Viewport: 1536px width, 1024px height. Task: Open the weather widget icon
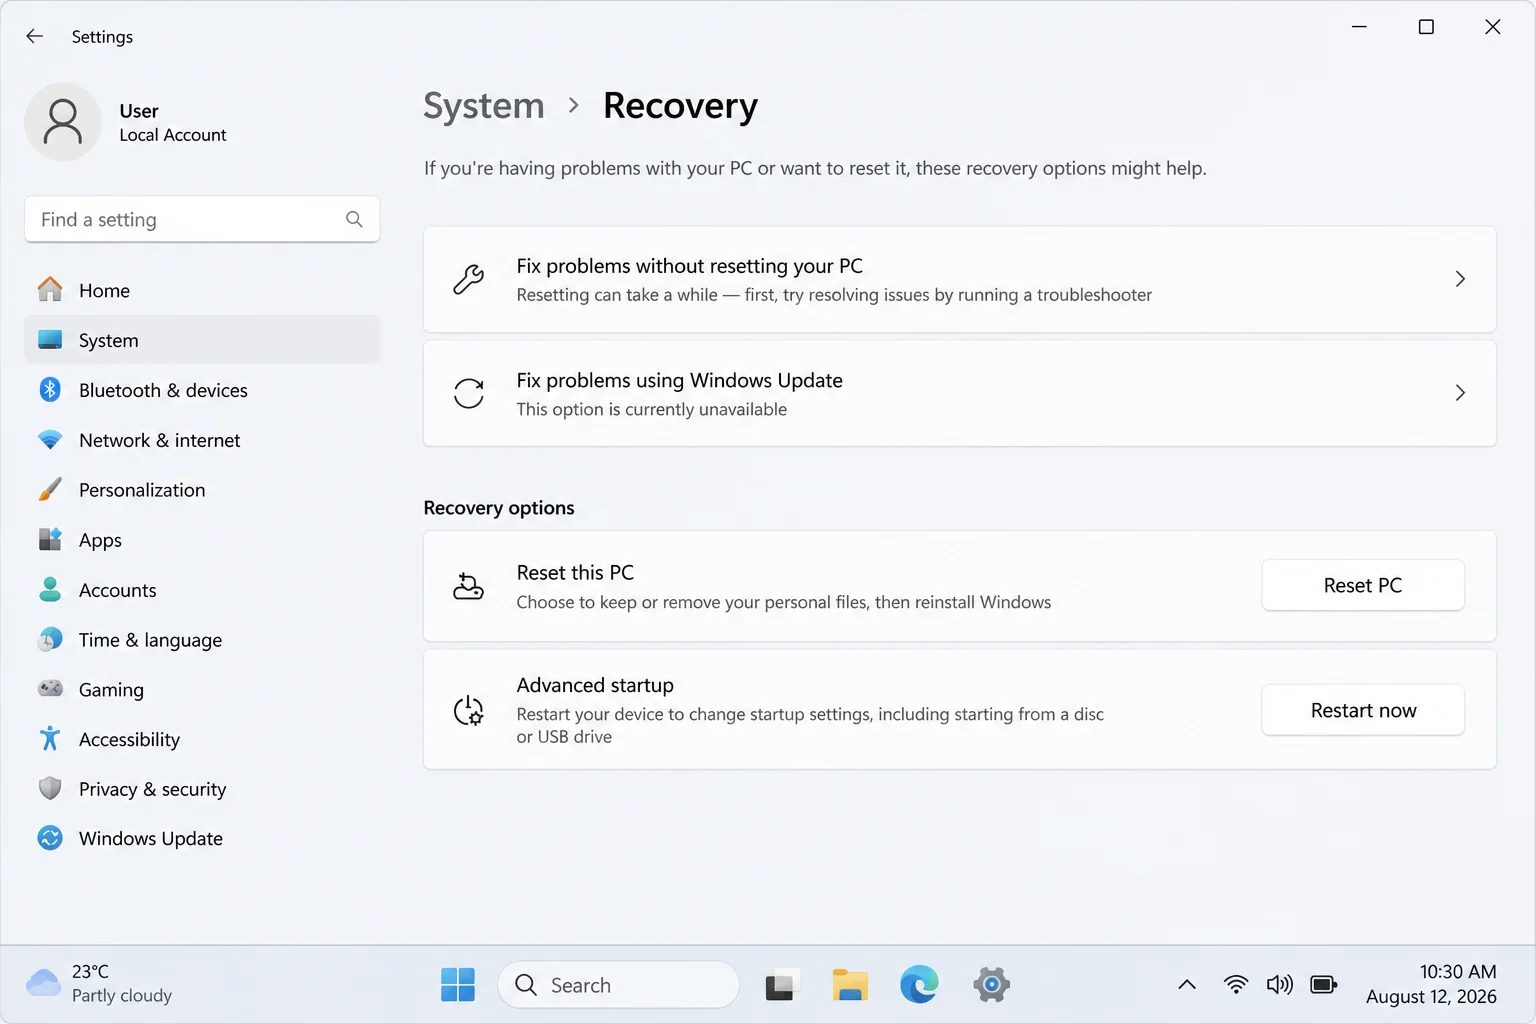43,983
